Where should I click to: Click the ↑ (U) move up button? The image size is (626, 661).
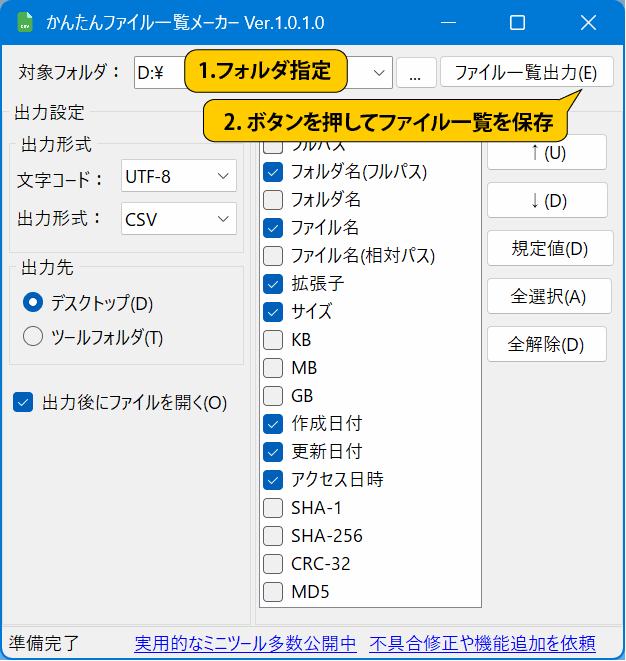(547, 153)
